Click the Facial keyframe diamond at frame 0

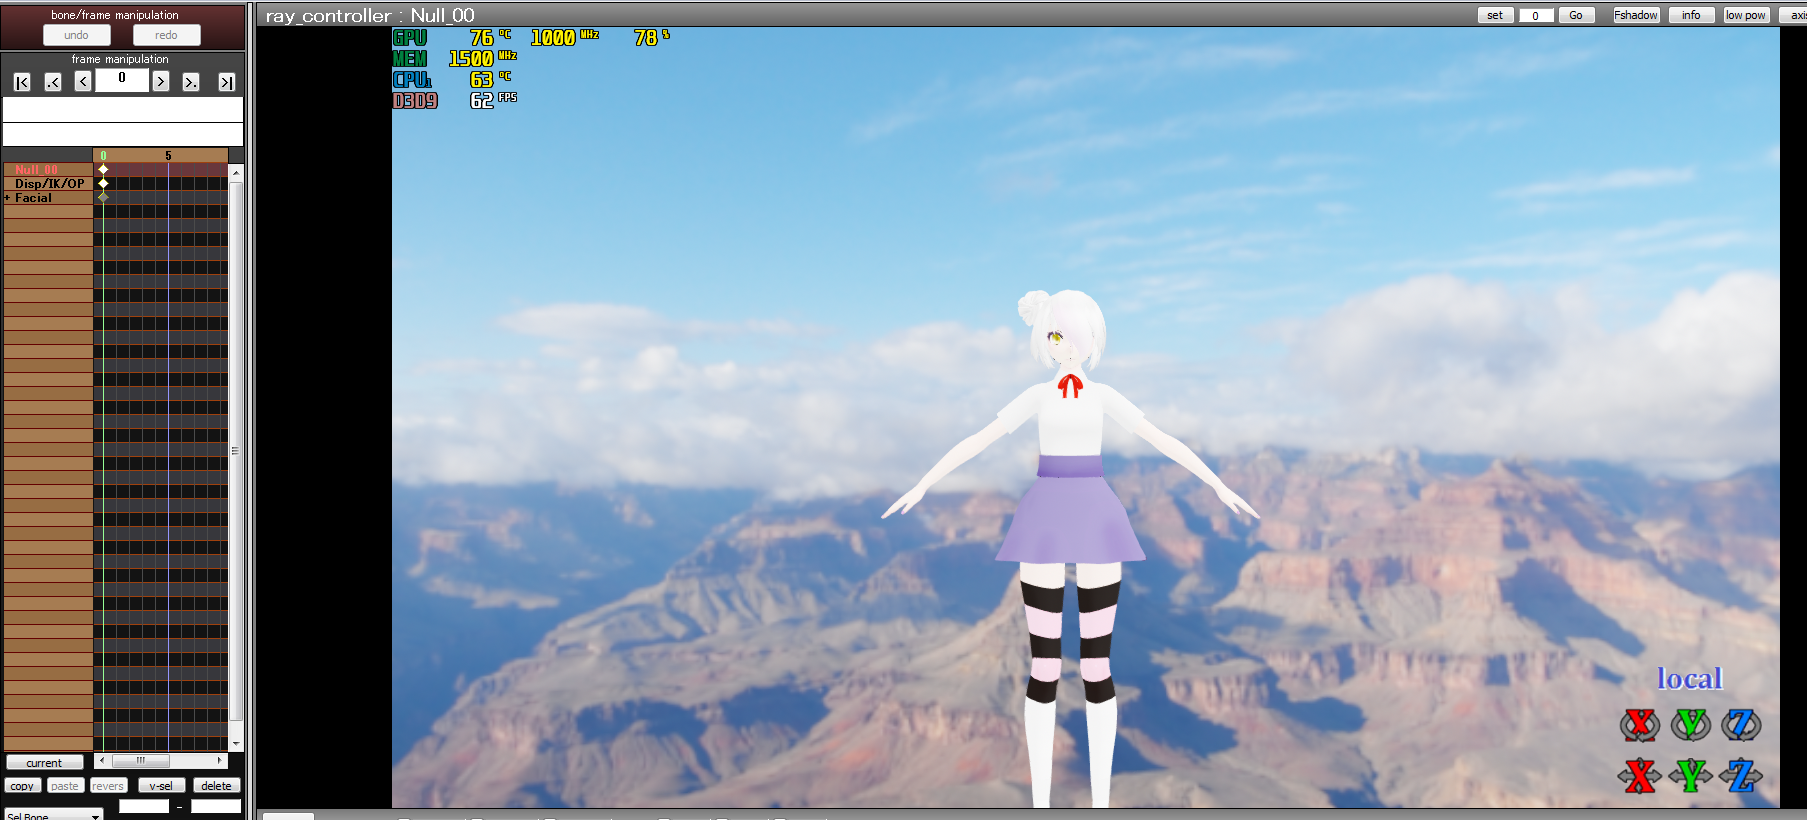click(103, 197)
